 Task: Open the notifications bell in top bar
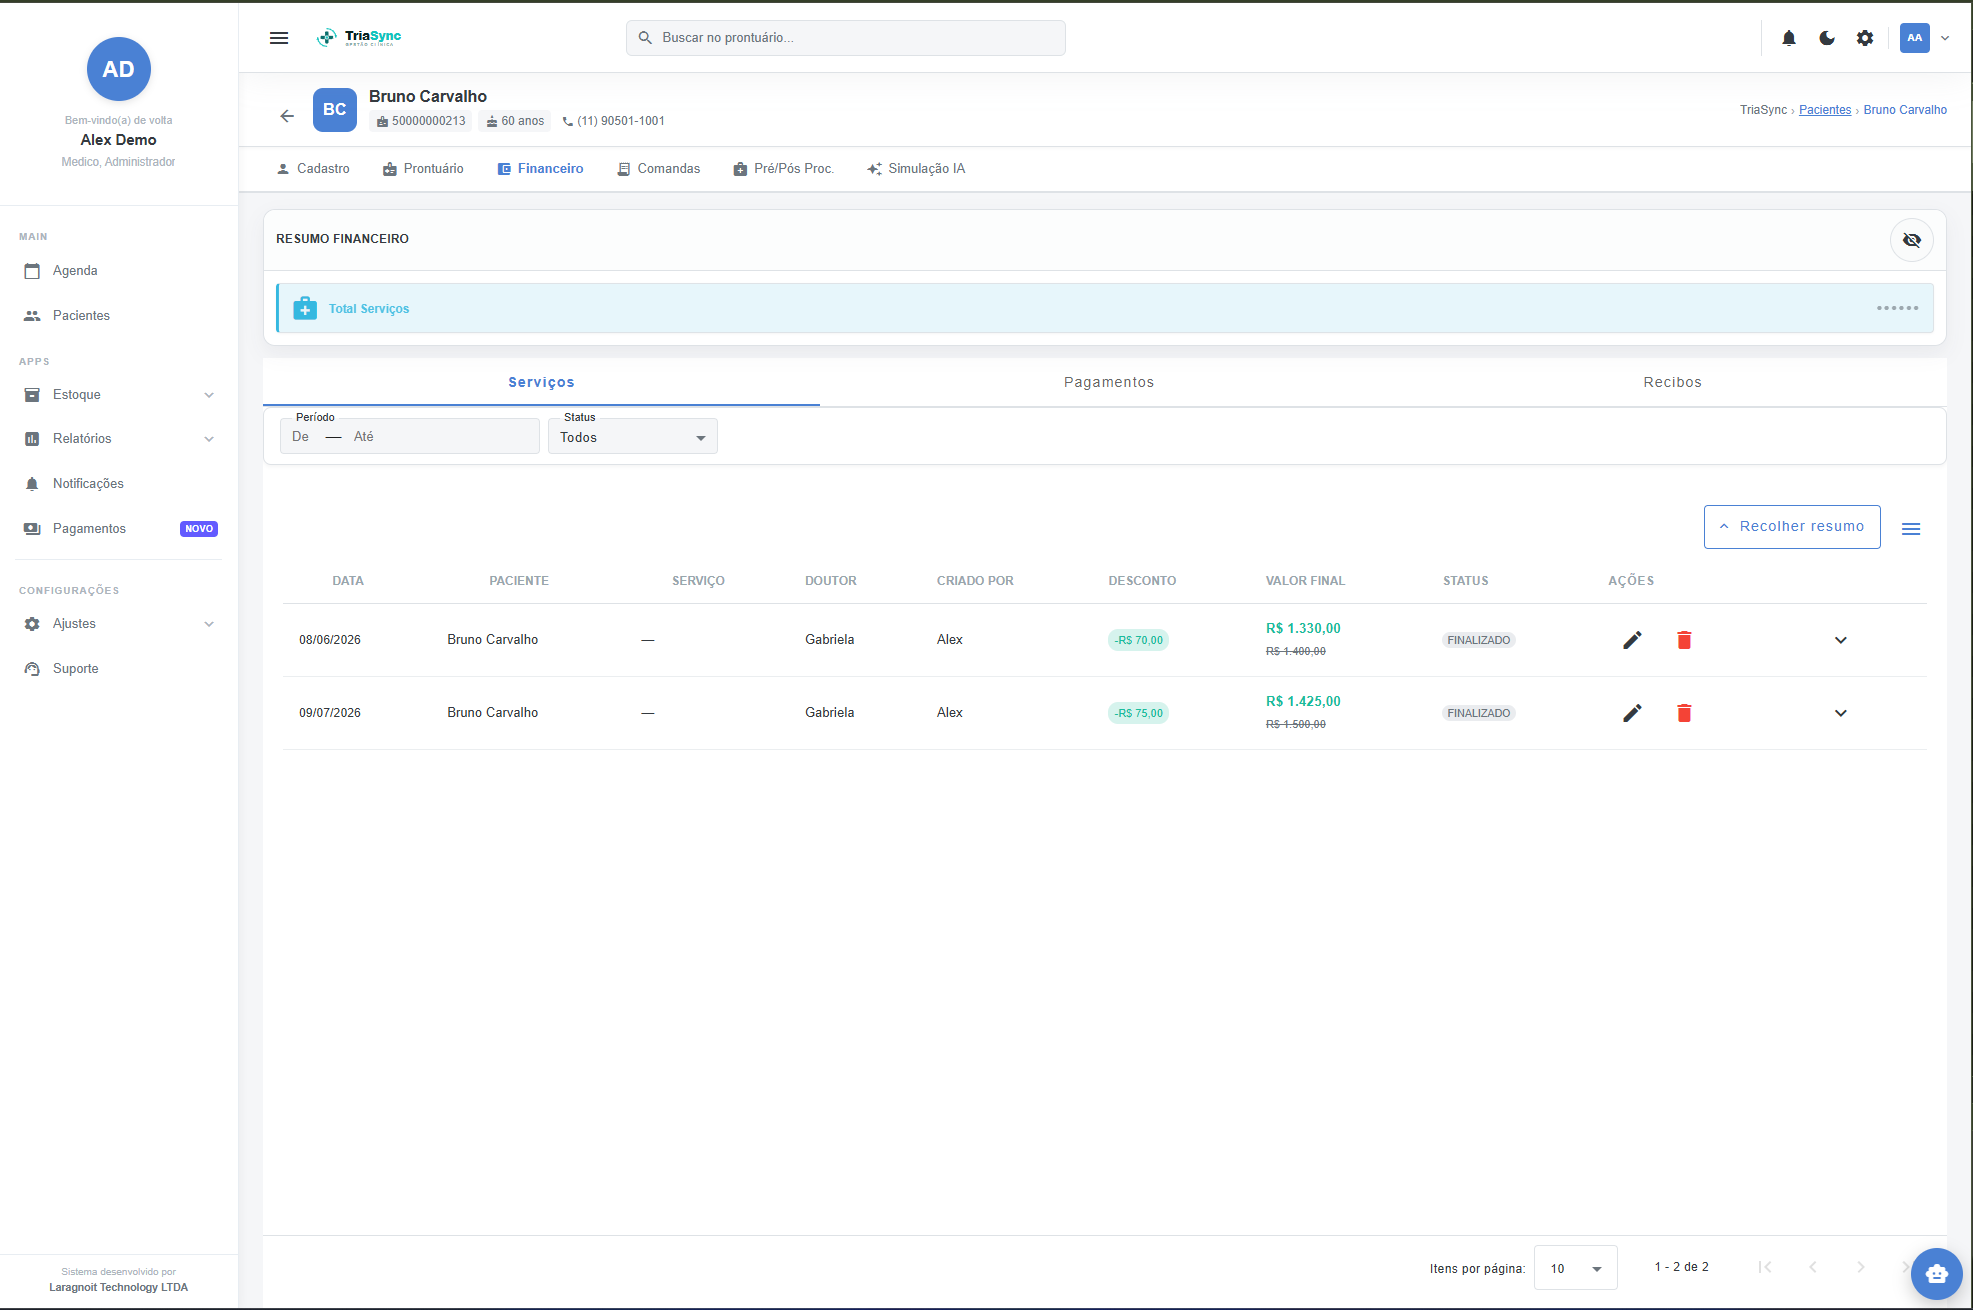click(1789, 38)
